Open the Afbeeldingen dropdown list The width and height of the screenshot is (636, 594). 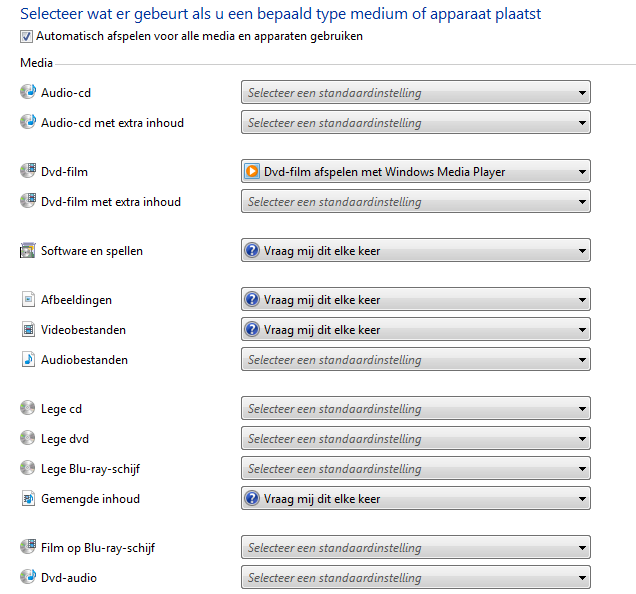point(416,299)
